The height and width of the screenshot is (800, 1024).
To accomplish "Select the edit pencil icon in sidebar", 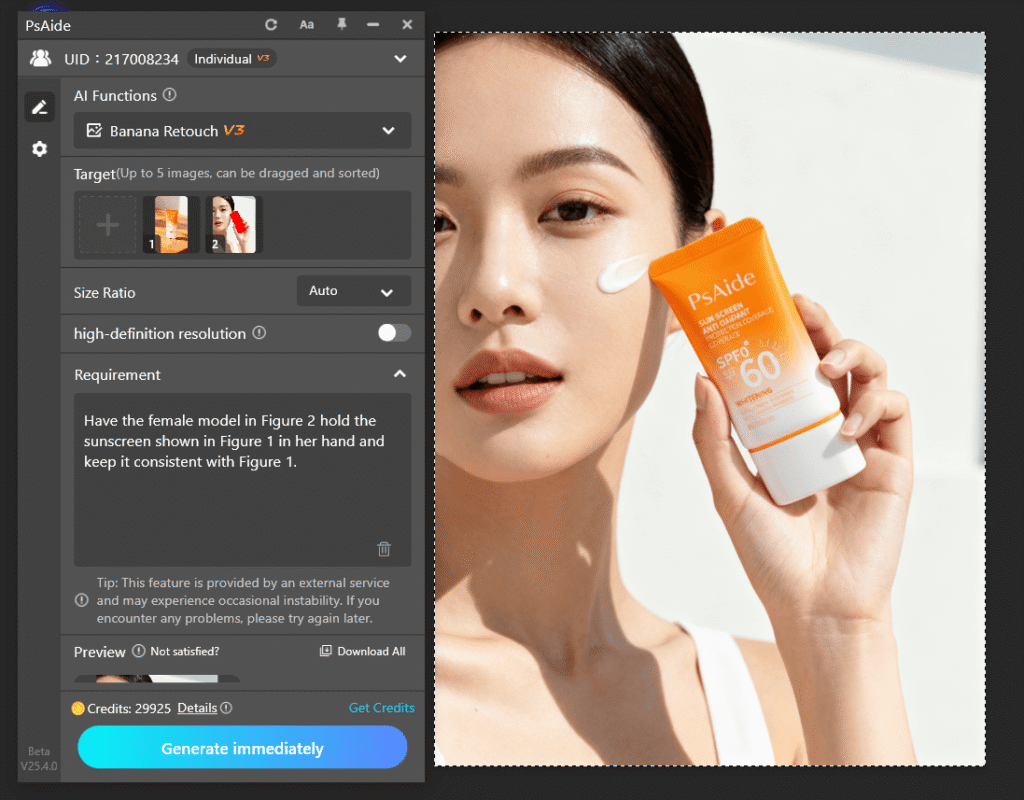I will (39, 107).
